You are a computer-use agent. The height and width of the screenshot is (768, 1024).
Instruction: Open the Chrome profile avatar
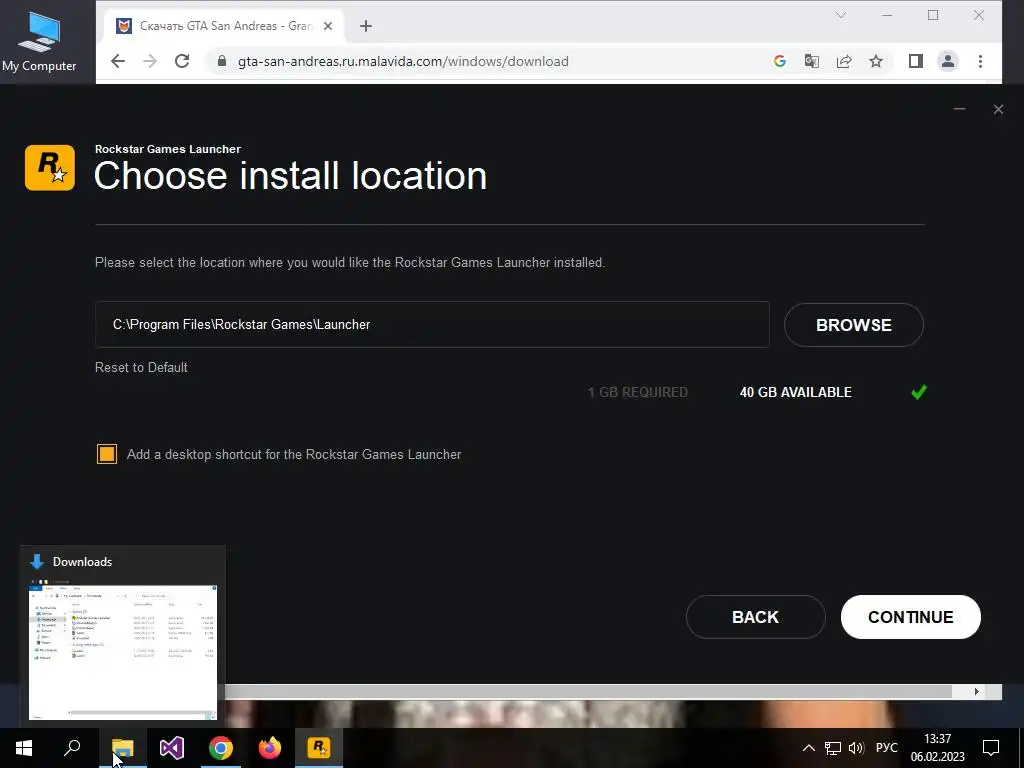point(948,61)
